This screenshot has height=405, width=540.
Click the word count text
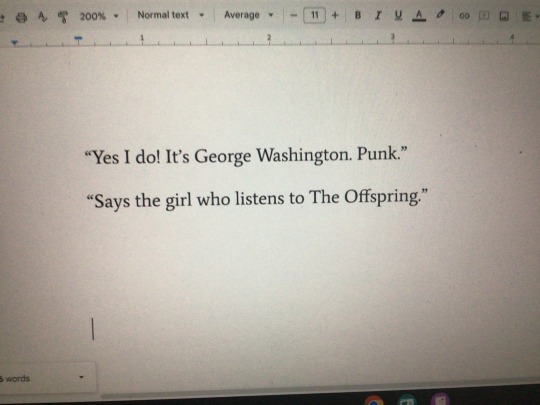(x=15, y=379)
